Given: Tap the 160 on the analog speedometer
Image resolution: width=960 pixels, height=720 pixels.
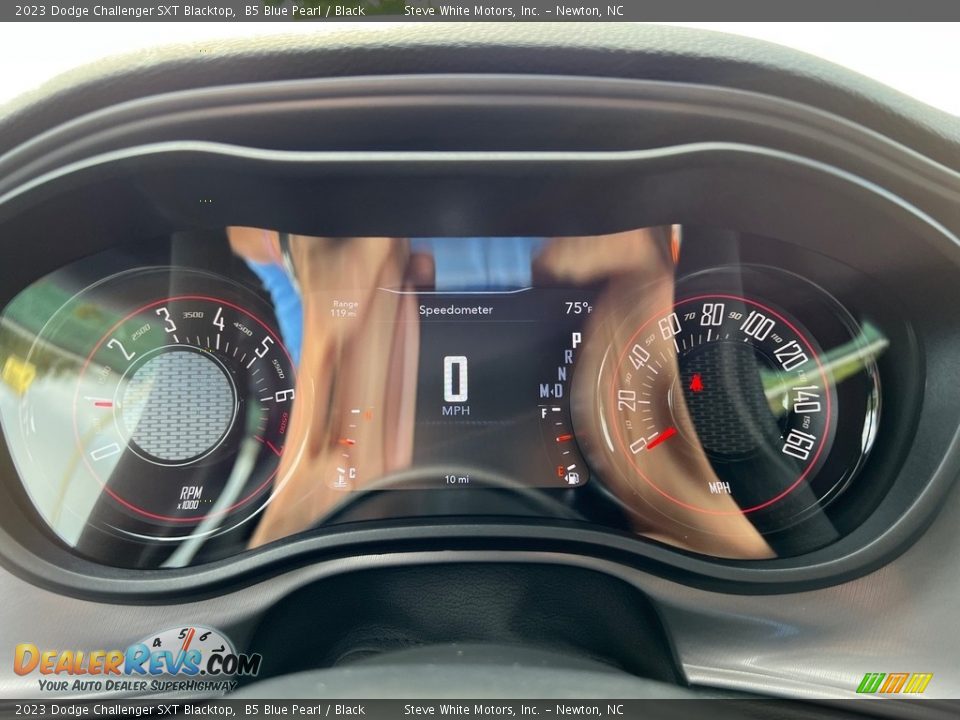Looking at the screenshot, I should tap(797, 444).
